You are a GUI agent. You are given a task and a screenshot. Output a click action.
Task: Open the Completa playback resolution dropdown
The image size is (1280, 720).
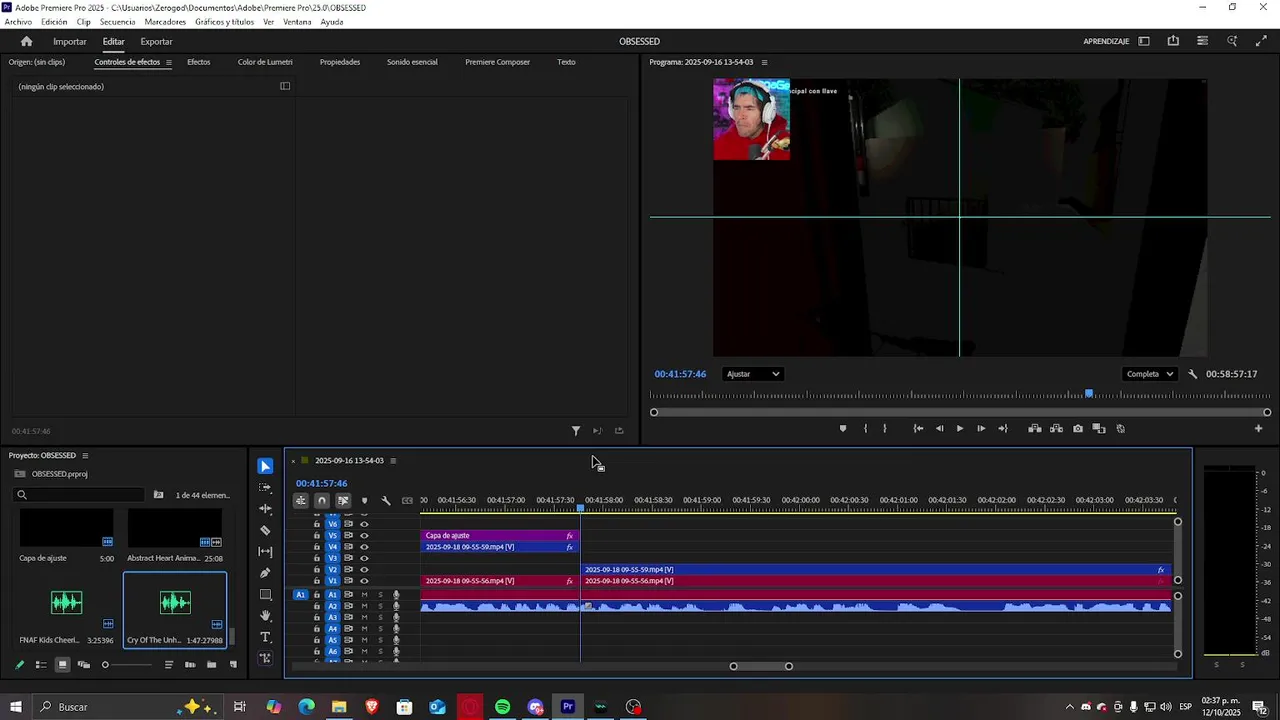(1150, 374)
